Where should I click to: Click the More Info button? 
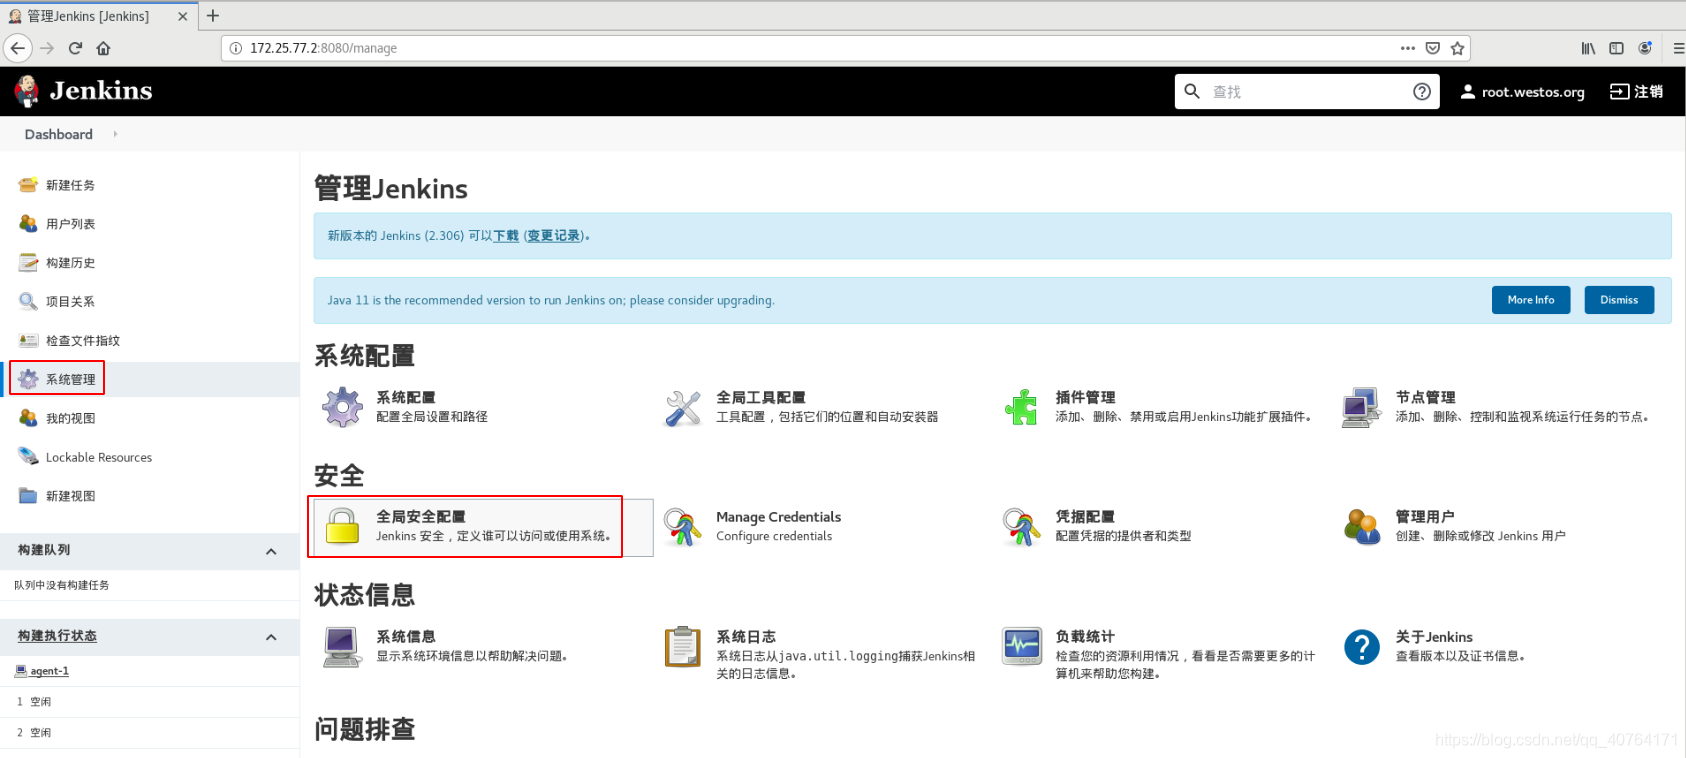click(1531, 300)
